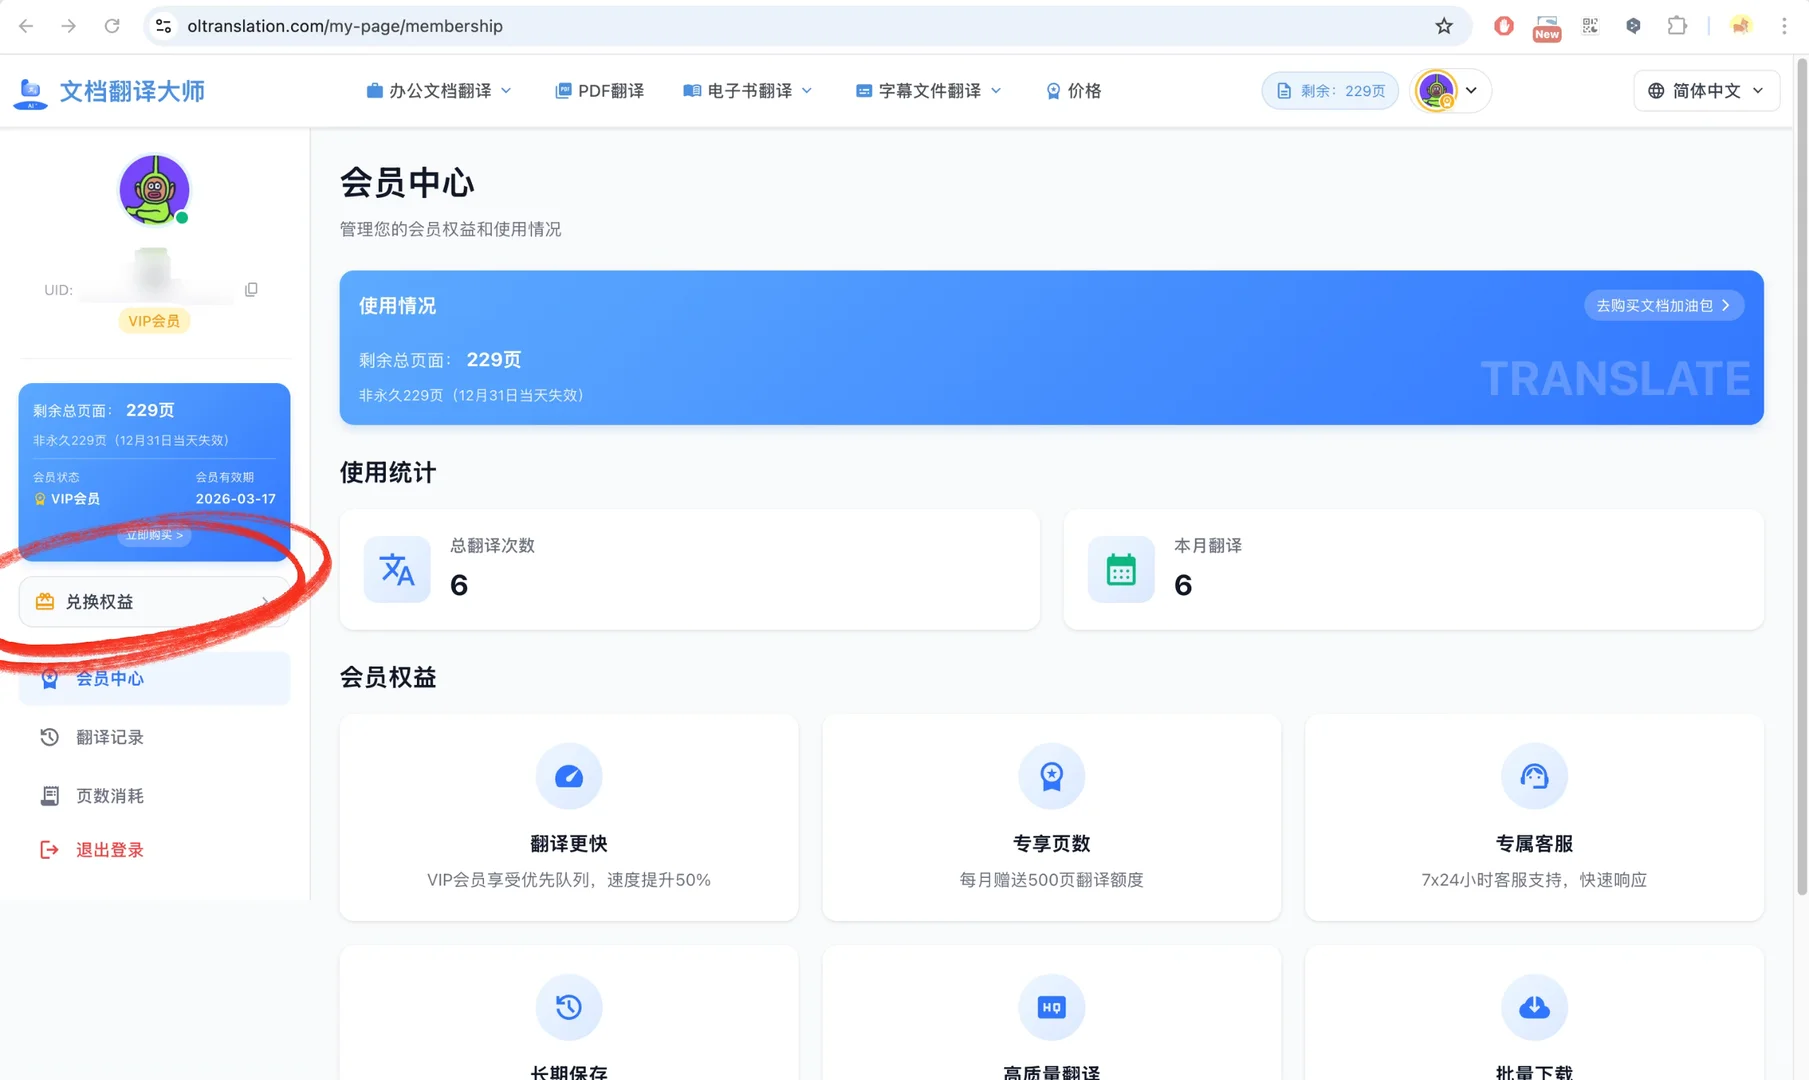Image resolution: width=1809 pixels, height=1080 pixels.
Task: Click the 退出登录 logout icon
Action: tap(49, 849)
